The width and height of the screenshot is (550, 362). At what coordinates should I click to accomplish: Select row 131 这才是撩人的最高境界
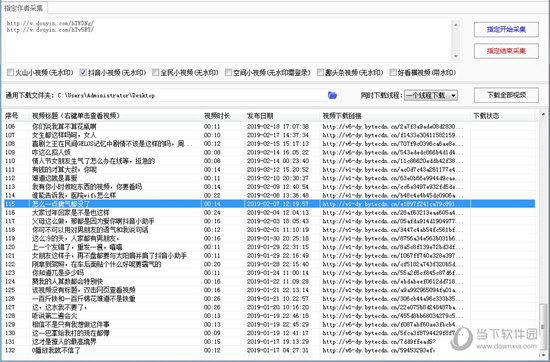269,341
